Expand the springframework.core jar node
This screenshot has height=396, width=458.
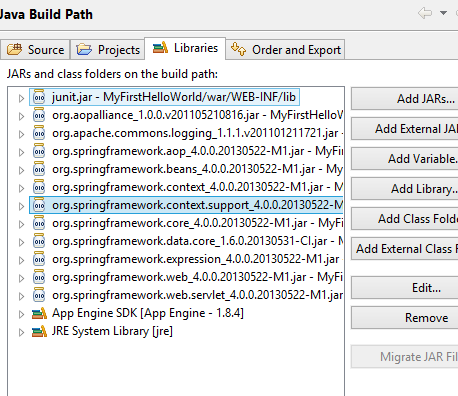click(21, 224)
